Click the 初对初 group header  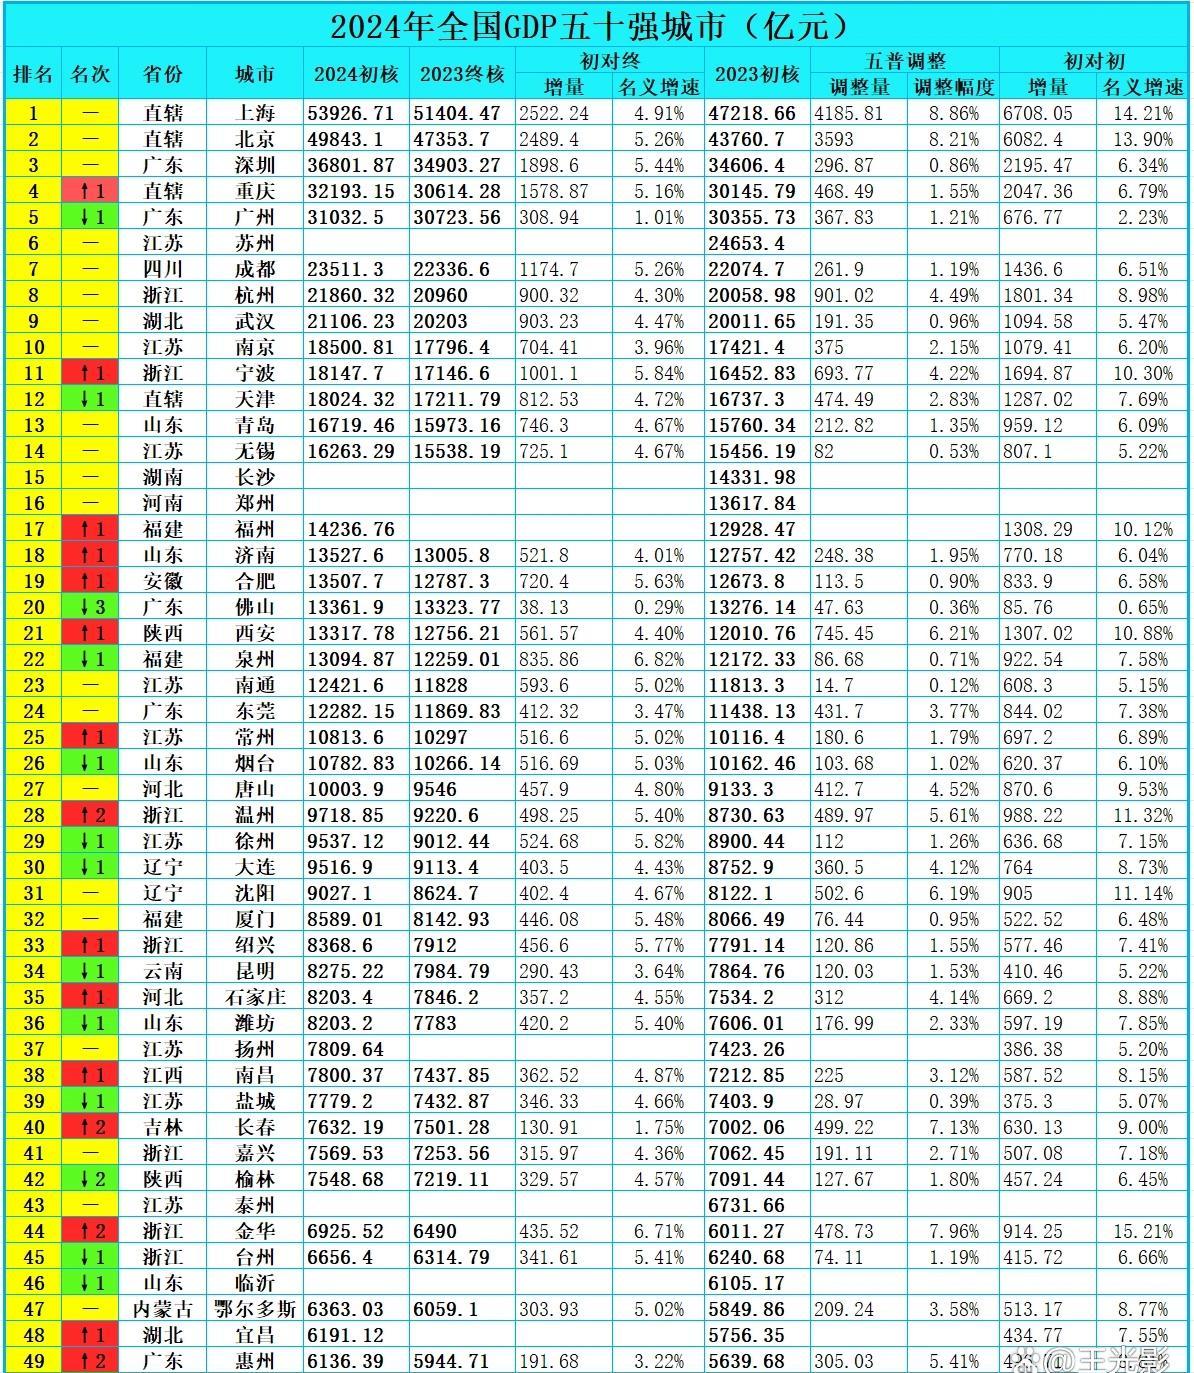1094,61
